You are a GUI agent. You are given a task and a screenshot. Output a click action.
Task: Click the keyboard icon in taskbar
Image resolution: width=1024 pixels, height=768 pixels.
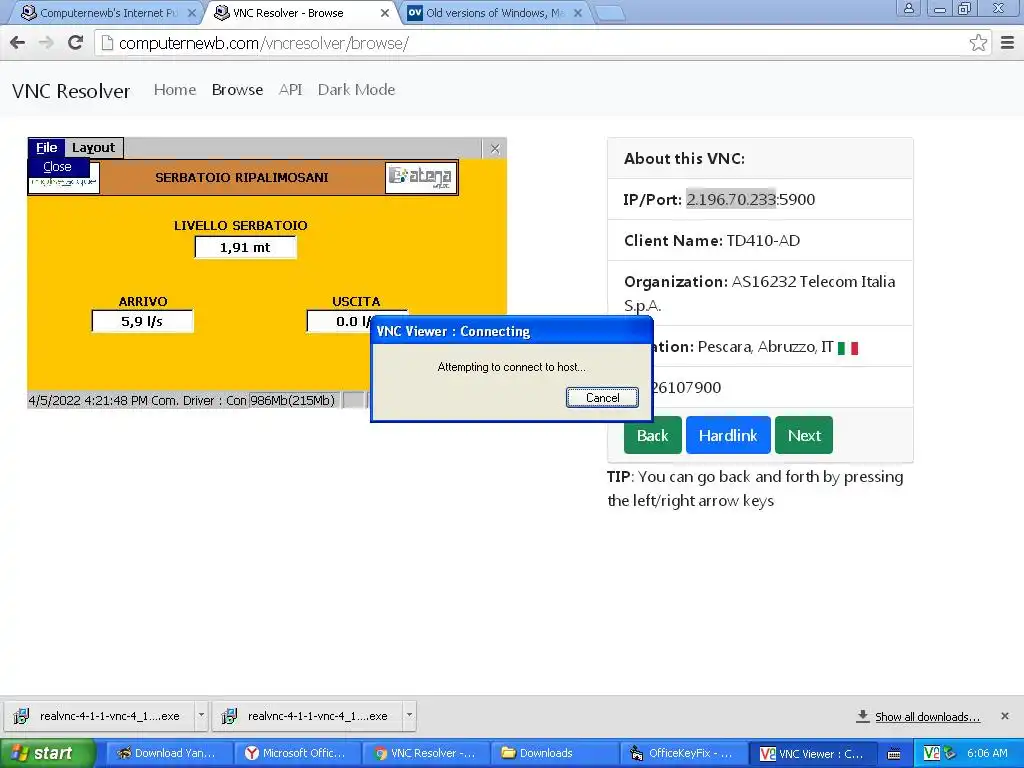click(894, 754)
